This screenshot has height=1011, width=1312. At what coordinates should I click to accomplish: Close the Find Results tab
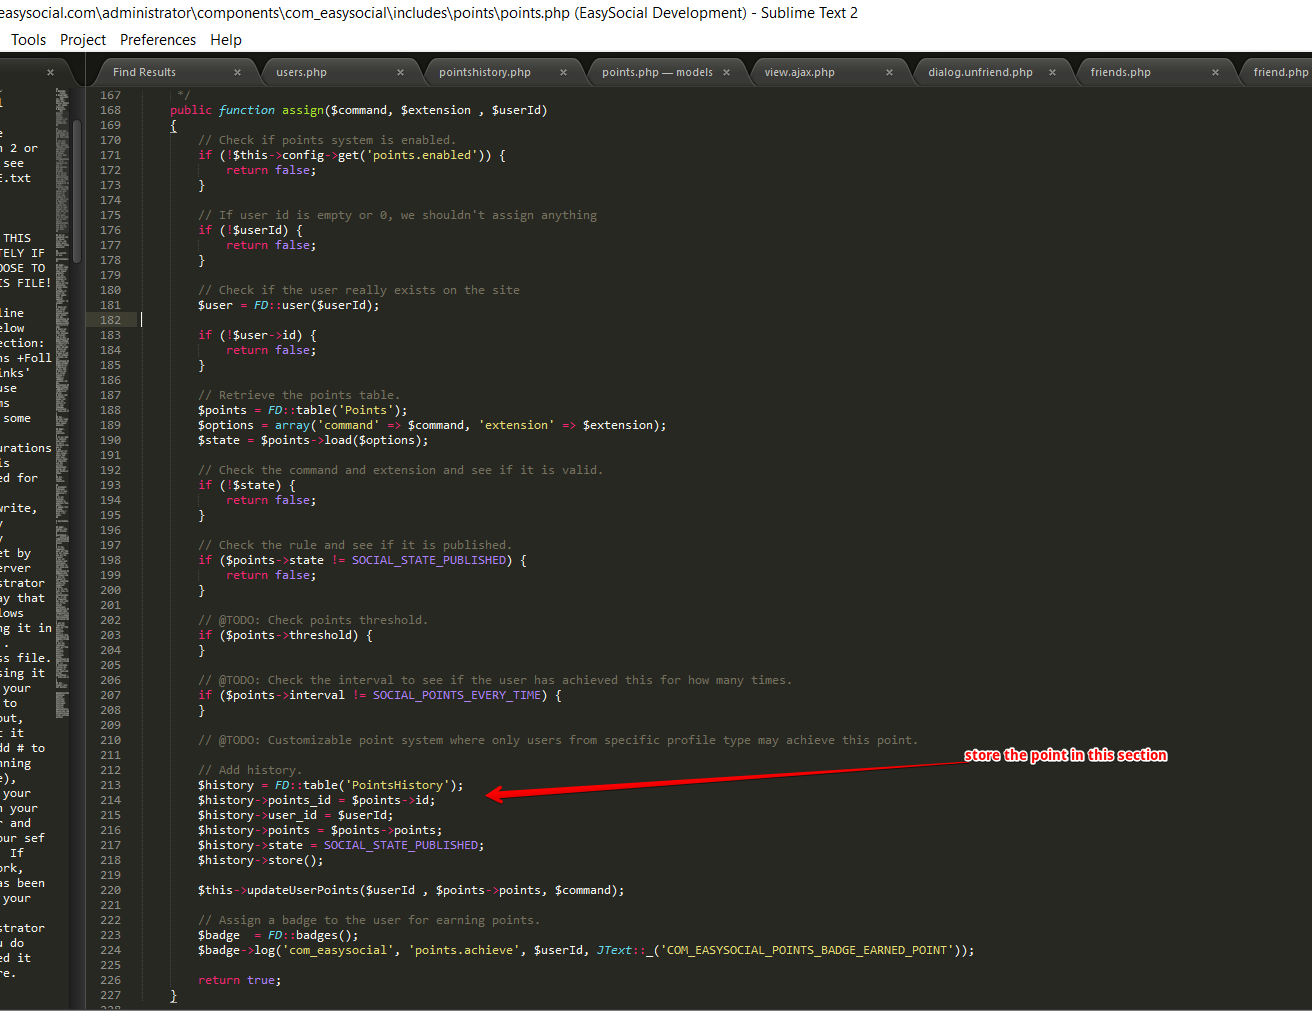coord(237,72)
